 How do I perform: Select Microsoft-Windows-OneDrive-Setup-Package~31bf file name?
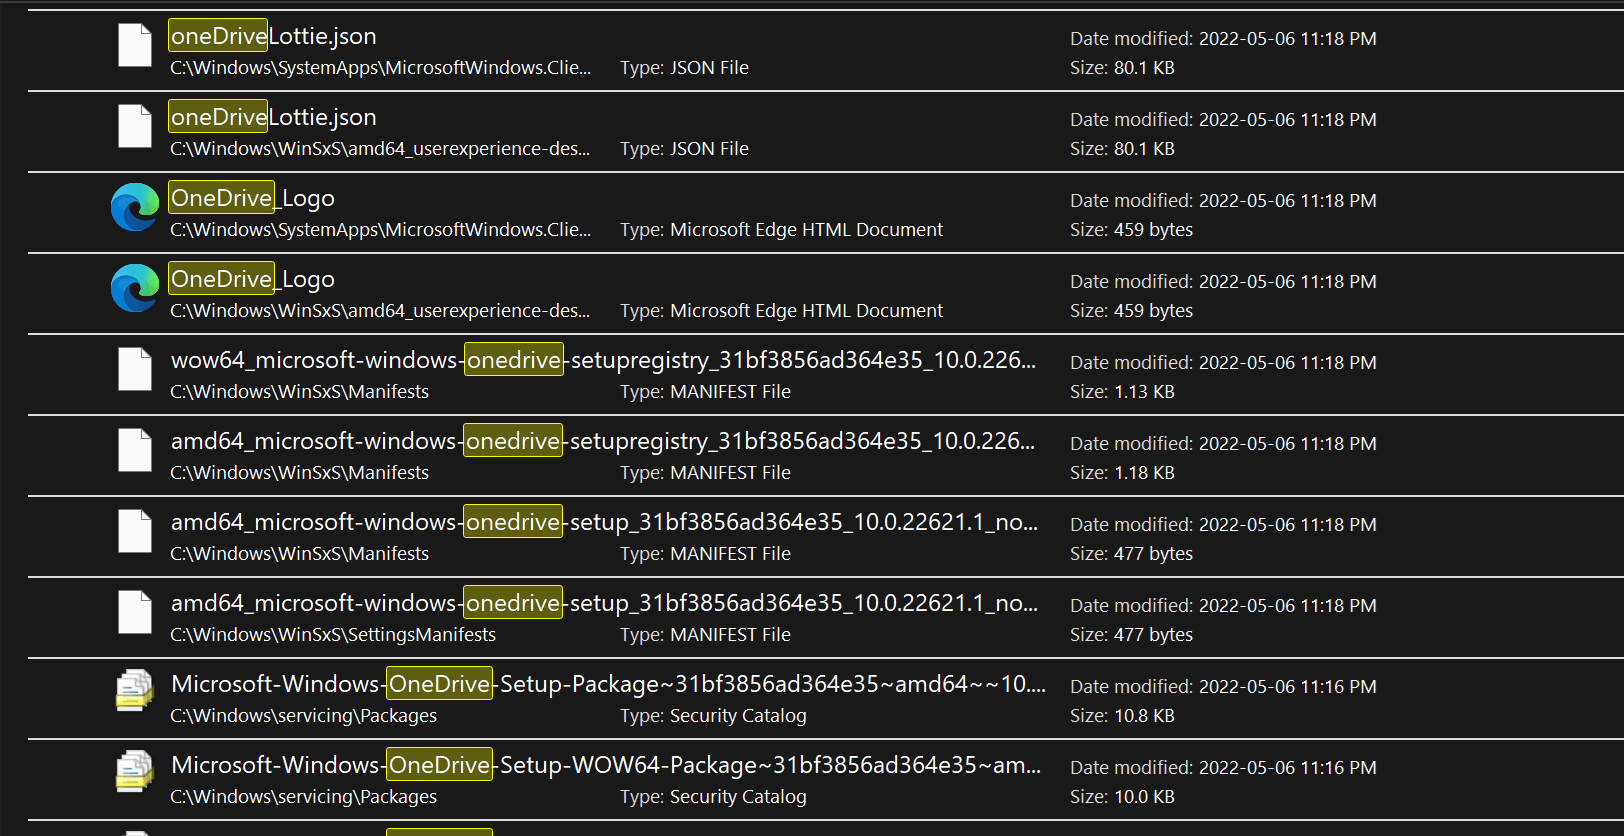[608, 684]
